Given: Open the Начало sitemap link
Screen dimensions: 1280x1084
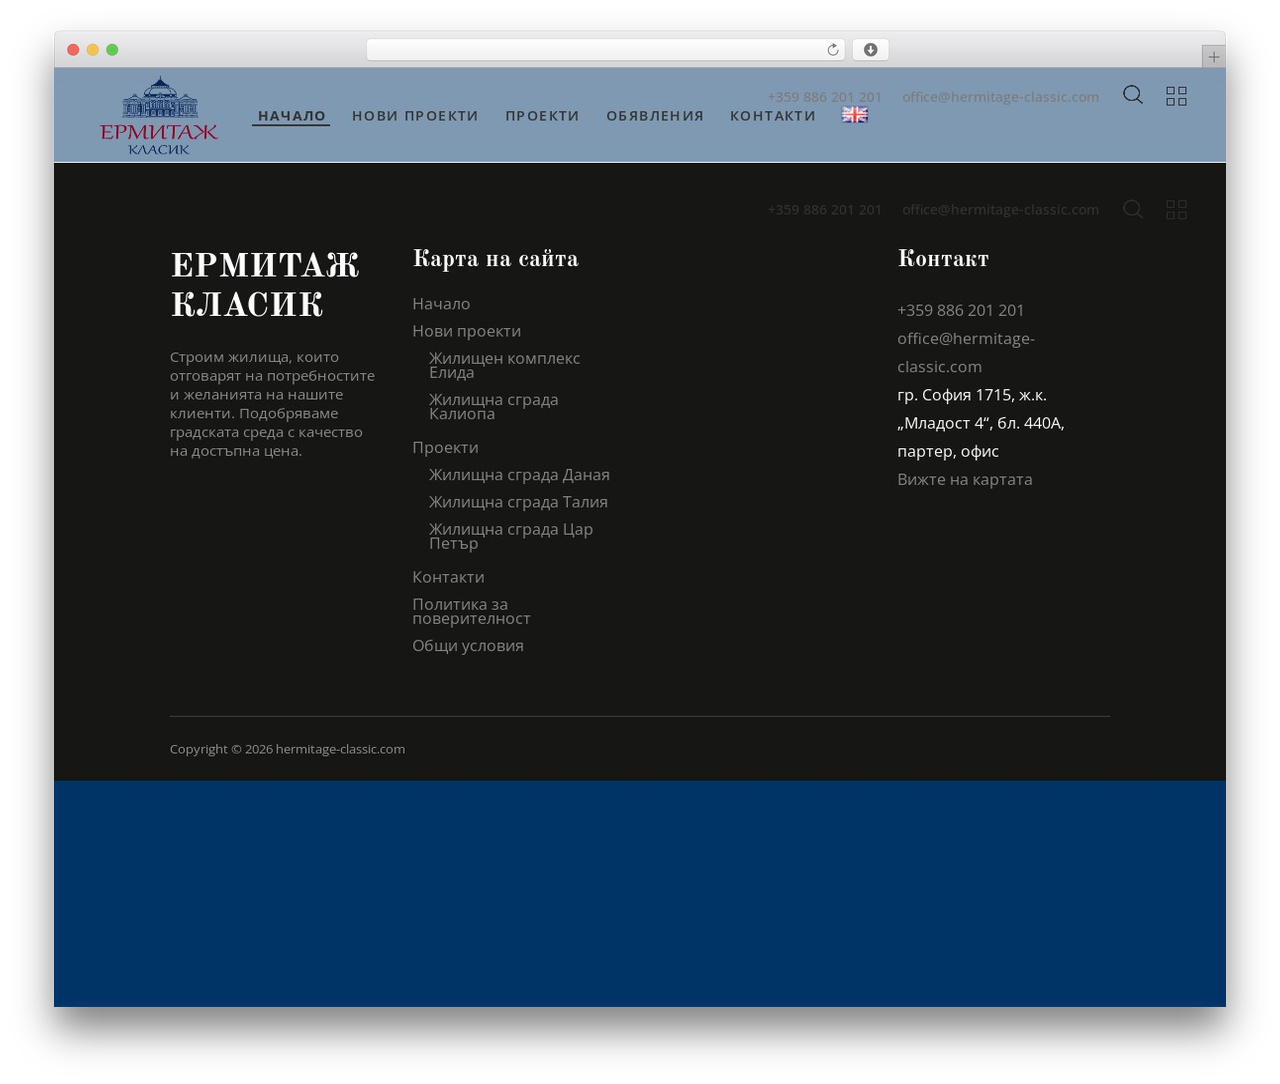Looking at the screenshot, I should (x=441, y=304).
